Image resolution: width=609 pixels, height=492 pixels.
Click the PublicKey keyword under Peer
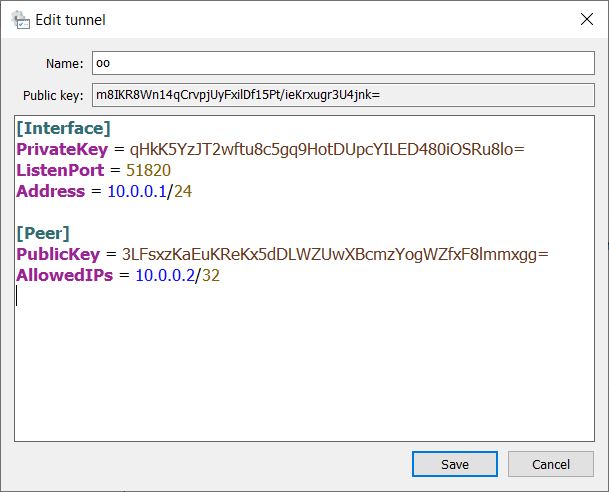[x=56, y=254]
